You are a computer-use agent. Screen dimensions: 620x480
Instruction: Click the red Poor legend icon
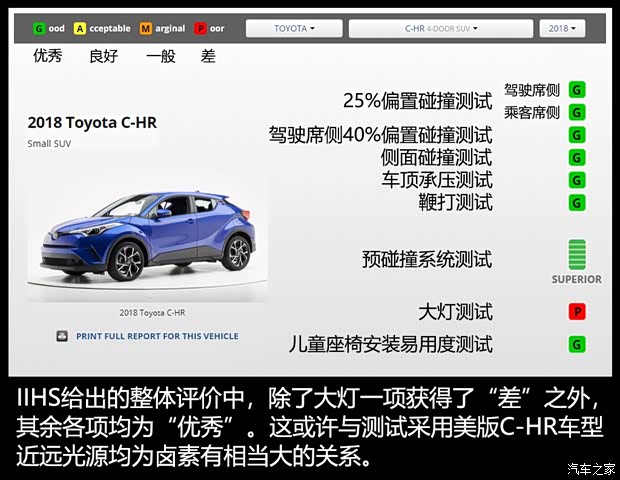[200, 28]
